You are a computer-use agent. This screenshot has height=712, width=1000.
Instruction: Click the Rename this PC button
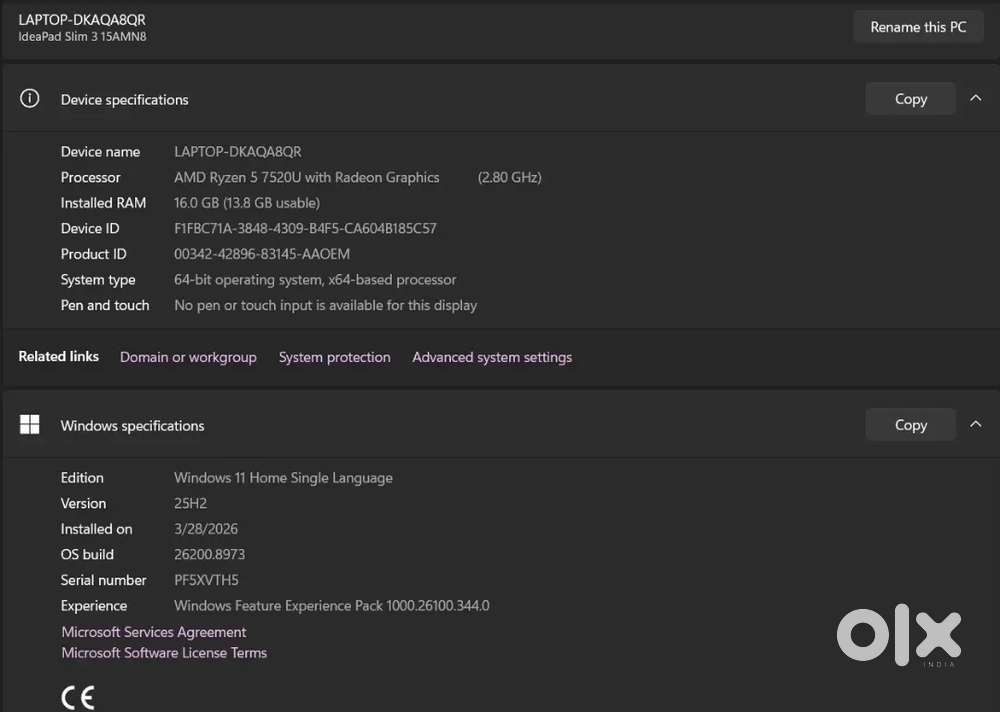918,27
